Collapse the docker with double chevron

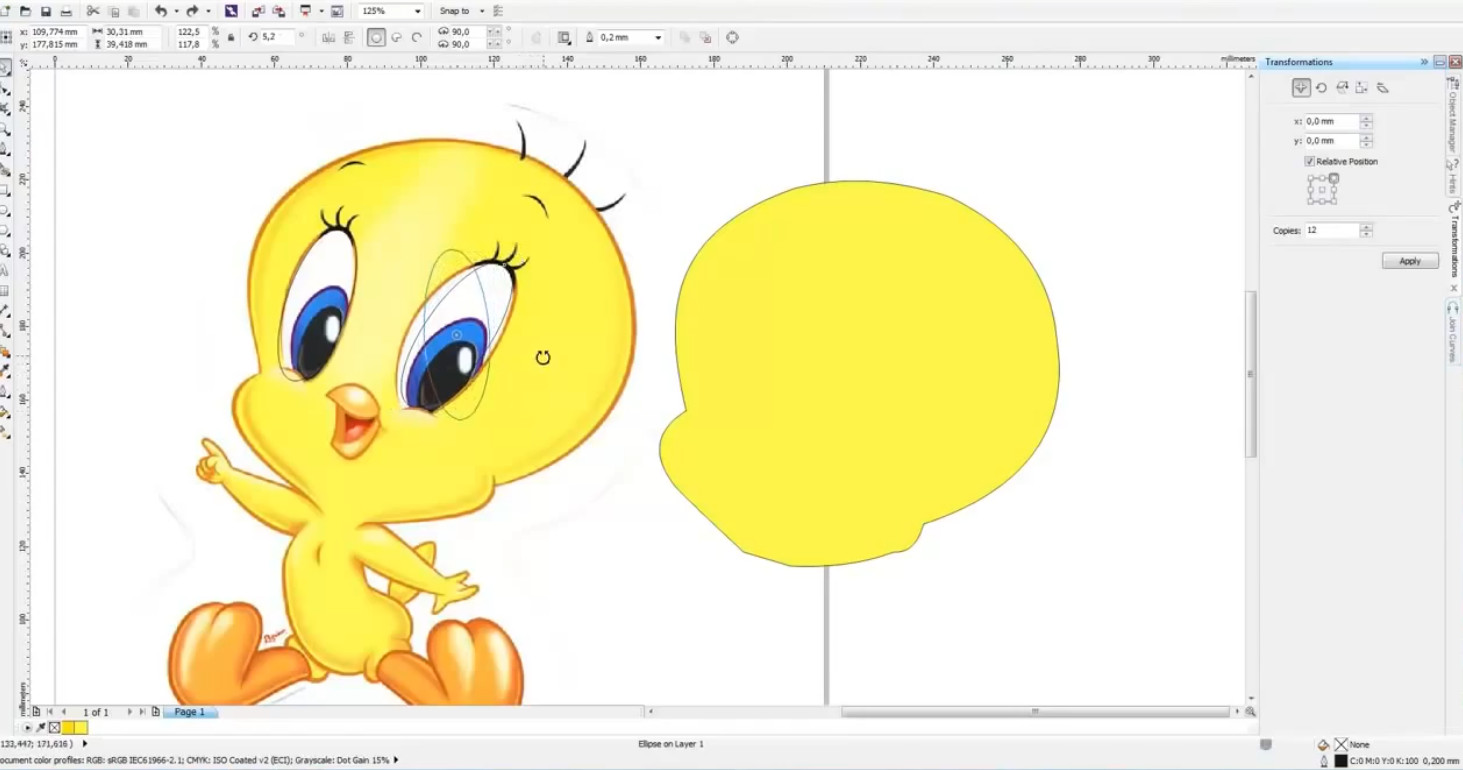pyautogui.click(x=1424, y=62)
